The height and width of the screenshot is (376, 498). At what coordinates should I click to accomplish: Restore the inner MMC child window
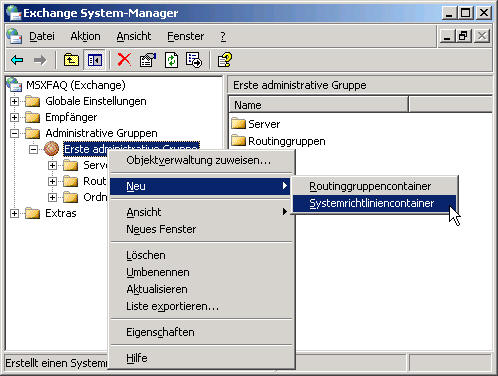pos(464,36)
